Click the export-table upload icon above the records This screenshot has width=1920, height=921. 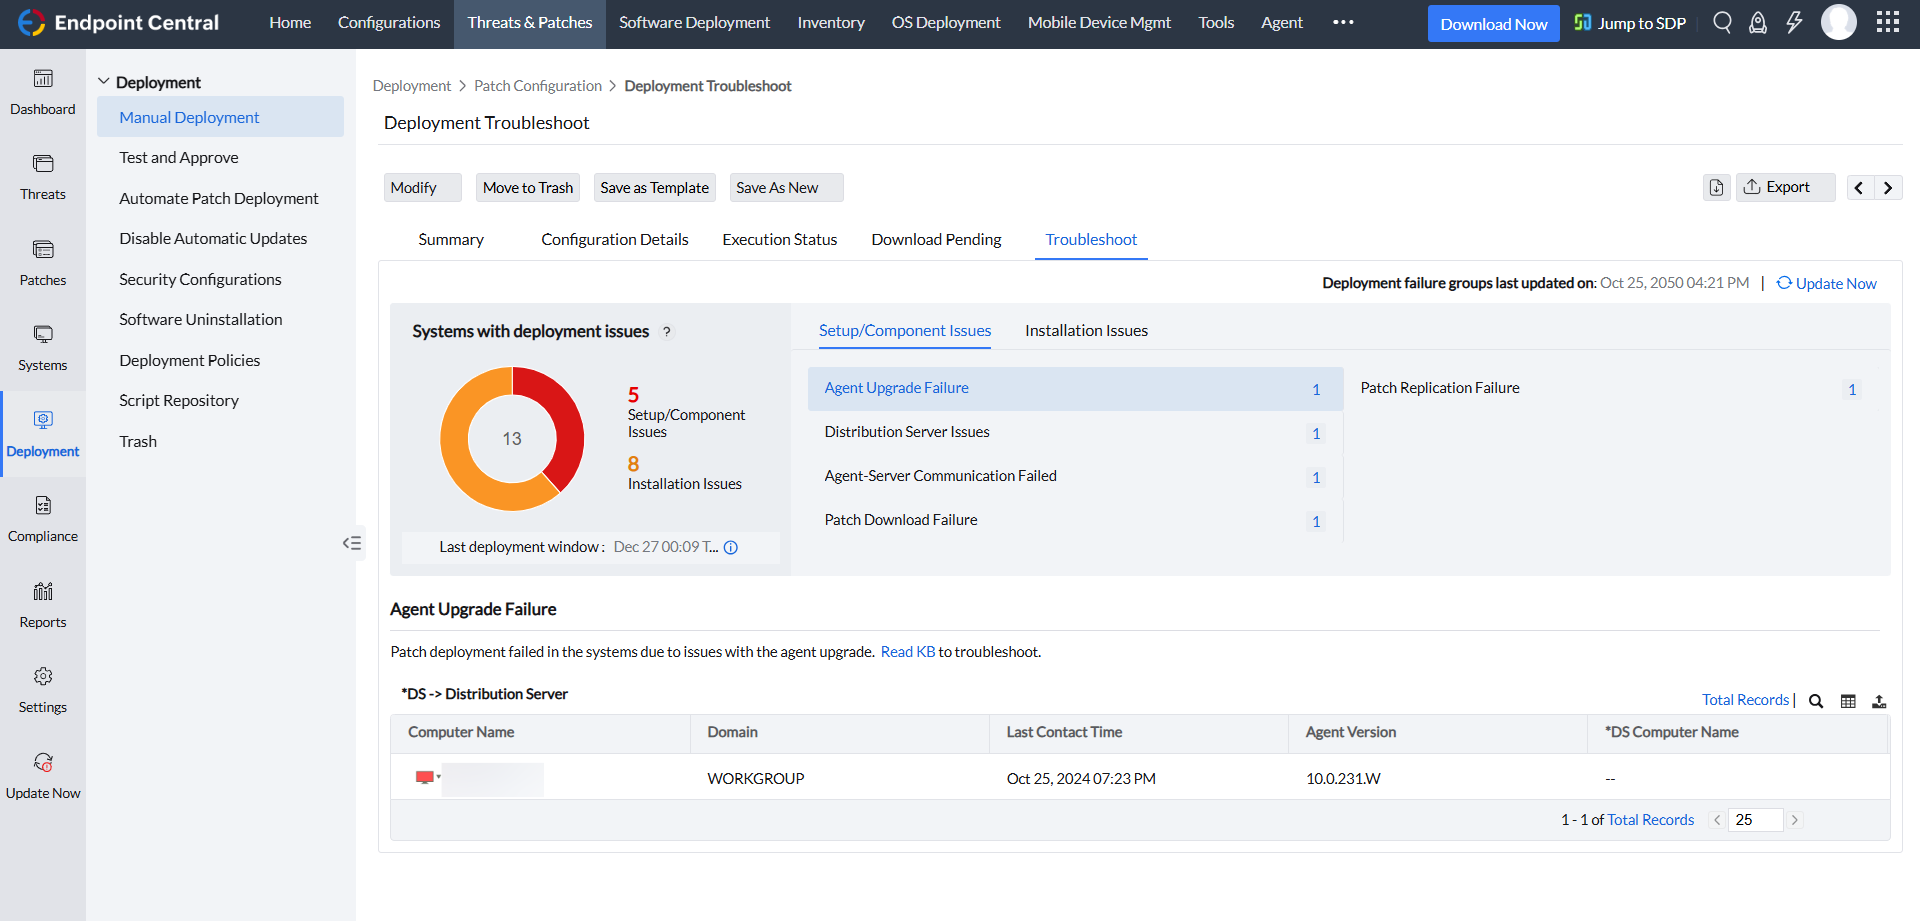coord(1880,701)
